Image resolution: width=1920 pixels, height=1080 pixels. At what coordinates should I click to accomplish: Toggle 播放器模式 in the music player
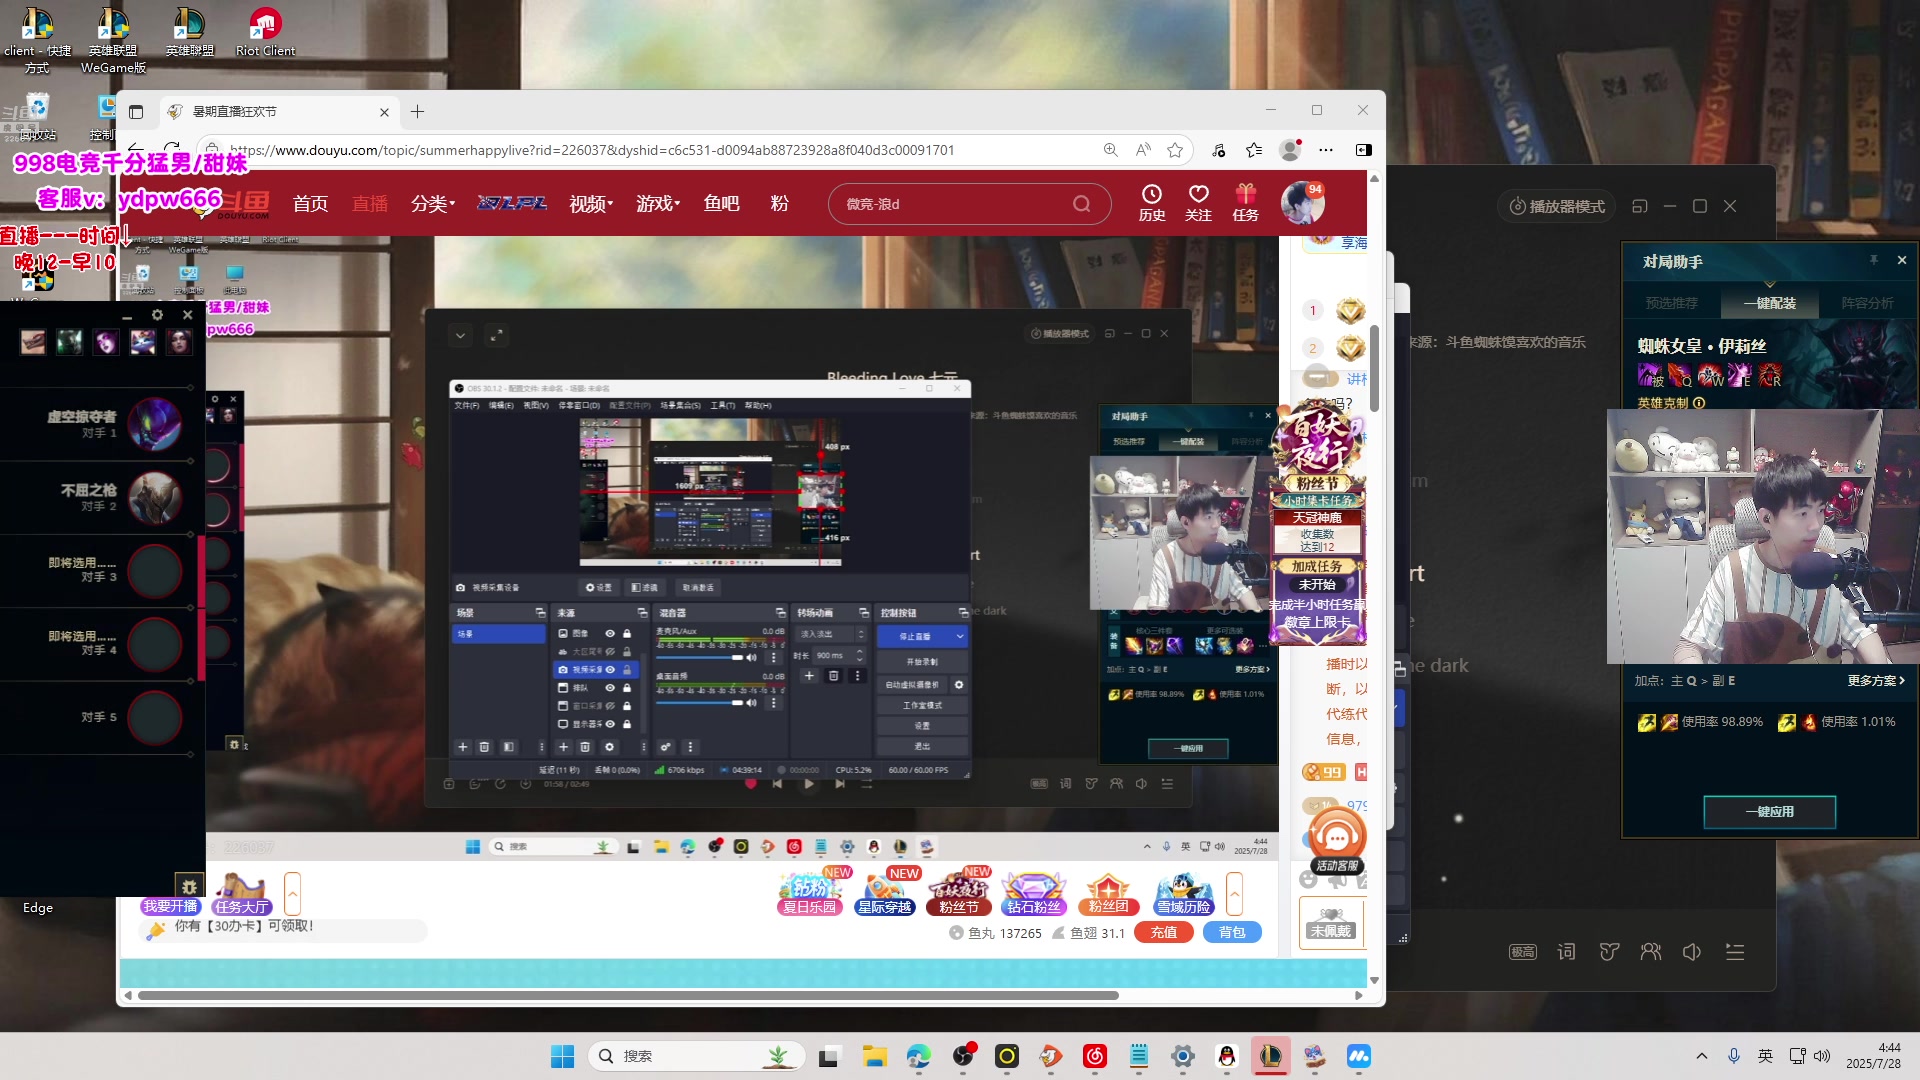1557,206
